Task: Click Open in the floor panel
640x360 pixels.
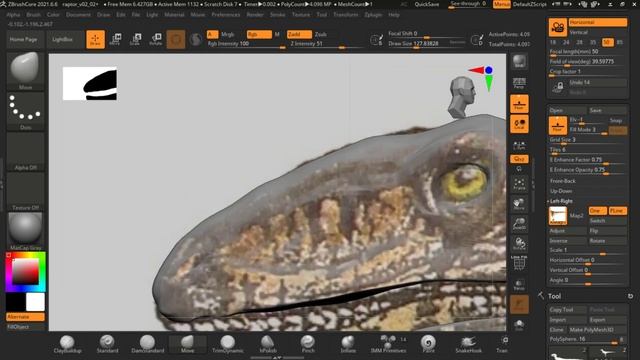Action: tap(567, 110)
